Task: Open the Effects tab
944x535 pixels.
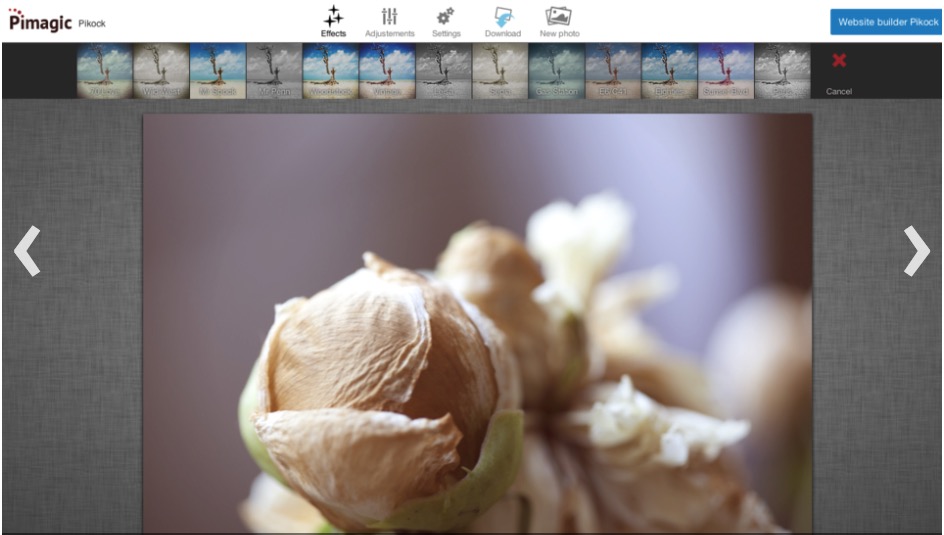Action: pyautogui.click(x=333, y=21)
